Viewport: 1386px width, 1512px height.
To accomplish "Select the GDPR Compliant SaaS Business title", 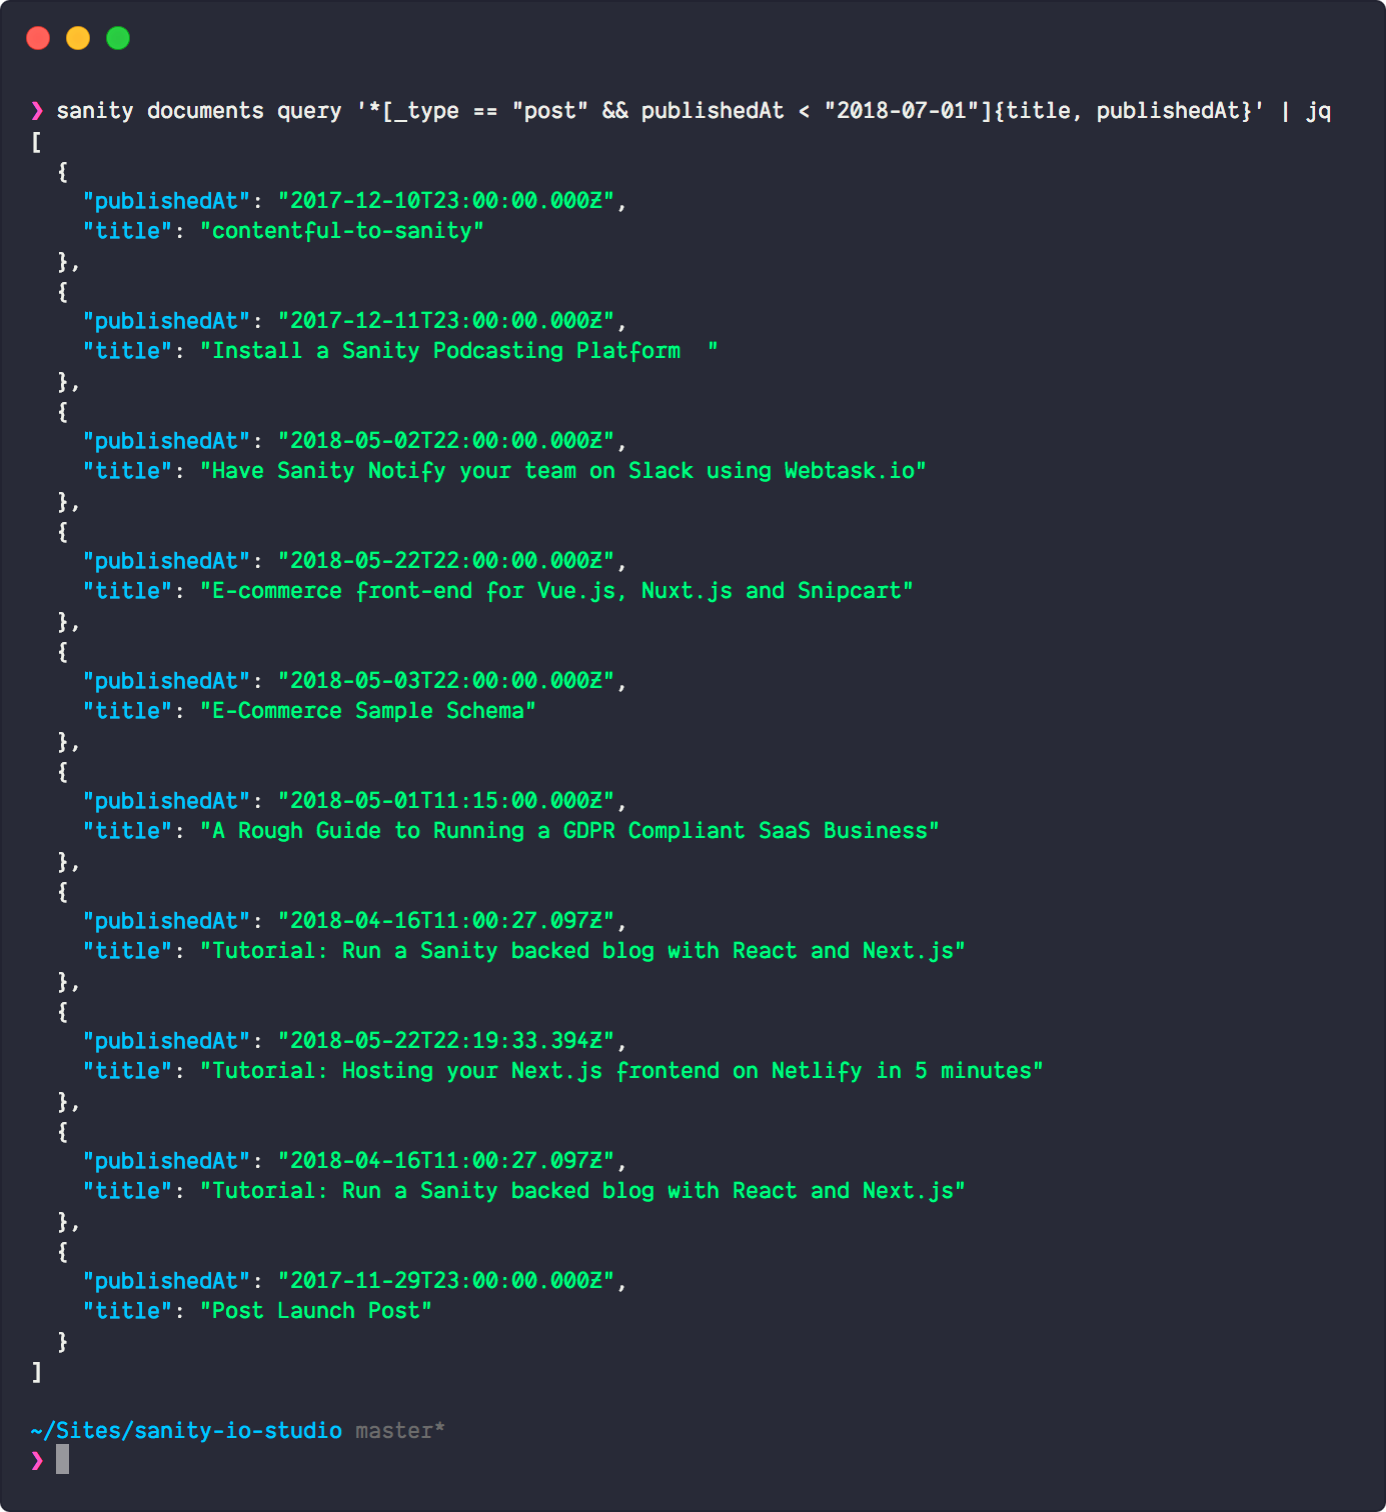I will [570, 830].
